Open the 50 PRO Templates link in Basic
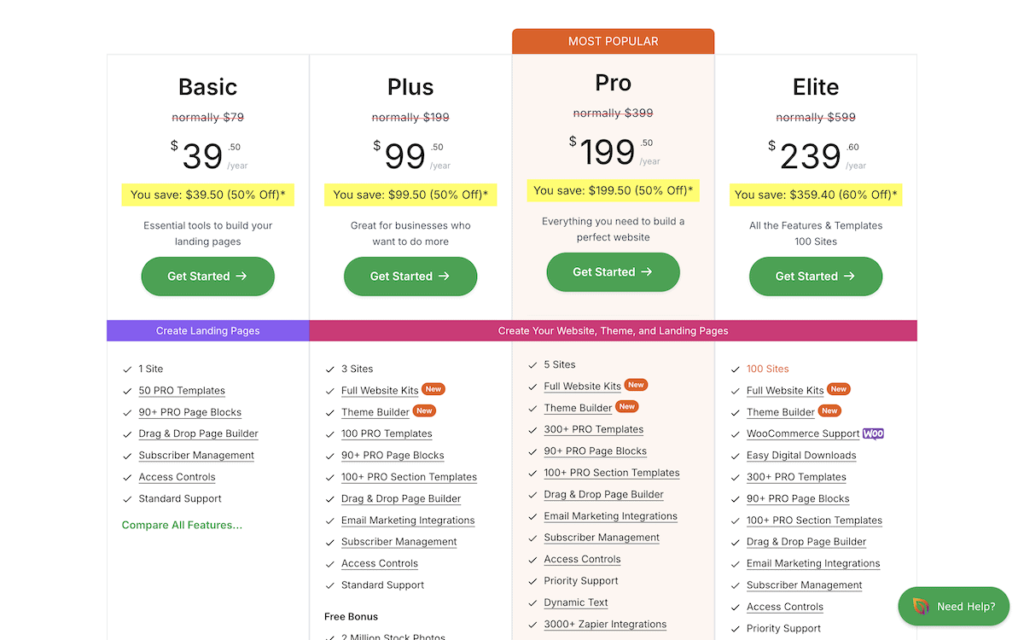 coord(182,391)
